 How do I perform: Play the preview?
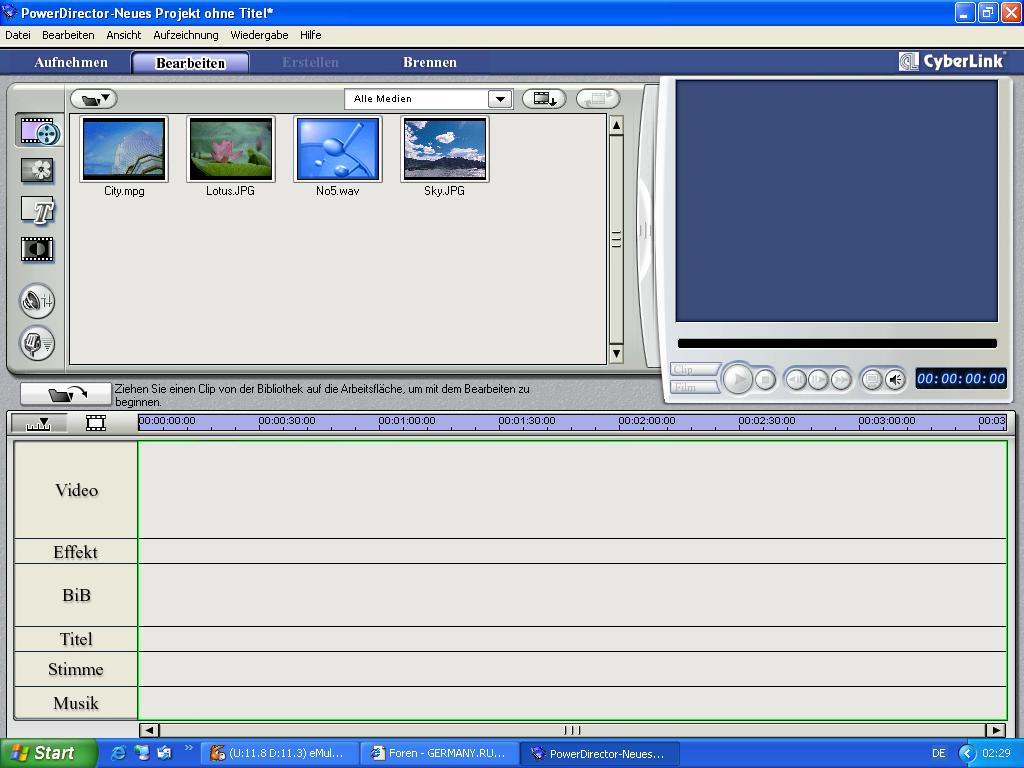[739, 379]
